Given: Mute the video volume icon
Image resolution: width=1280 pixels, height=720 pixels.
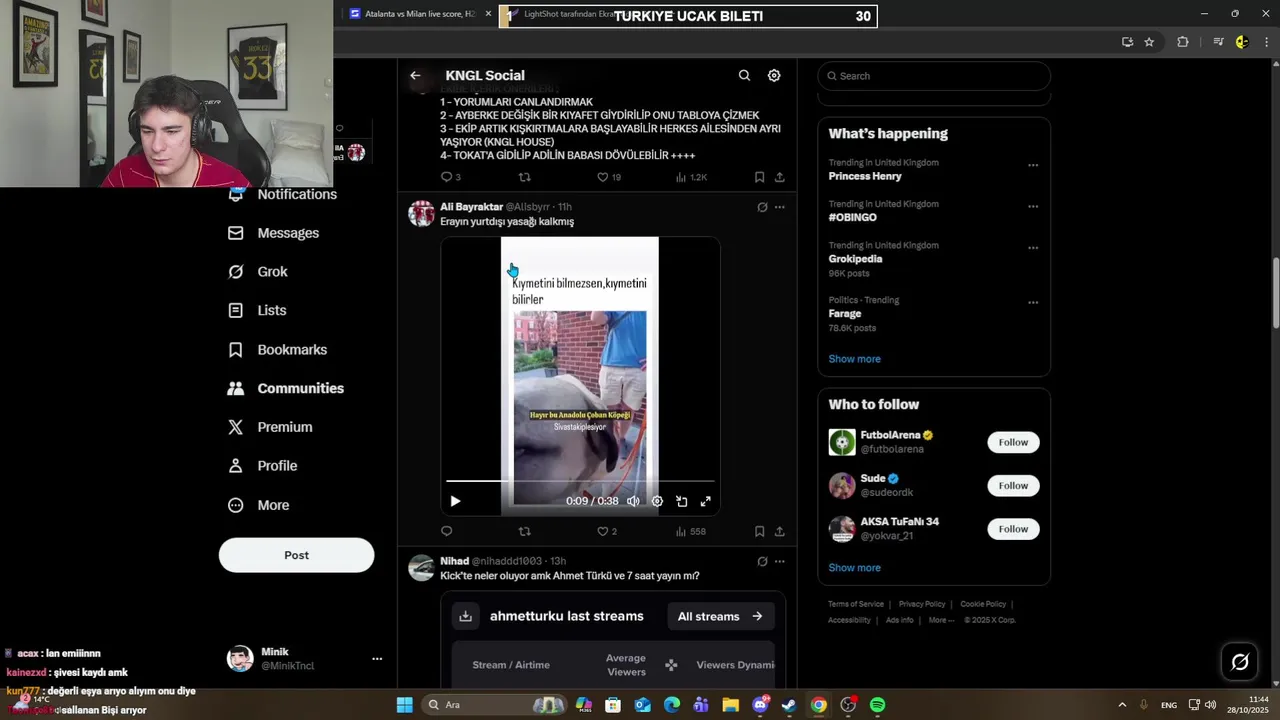Looking at the screenshot, I should 633,501.
